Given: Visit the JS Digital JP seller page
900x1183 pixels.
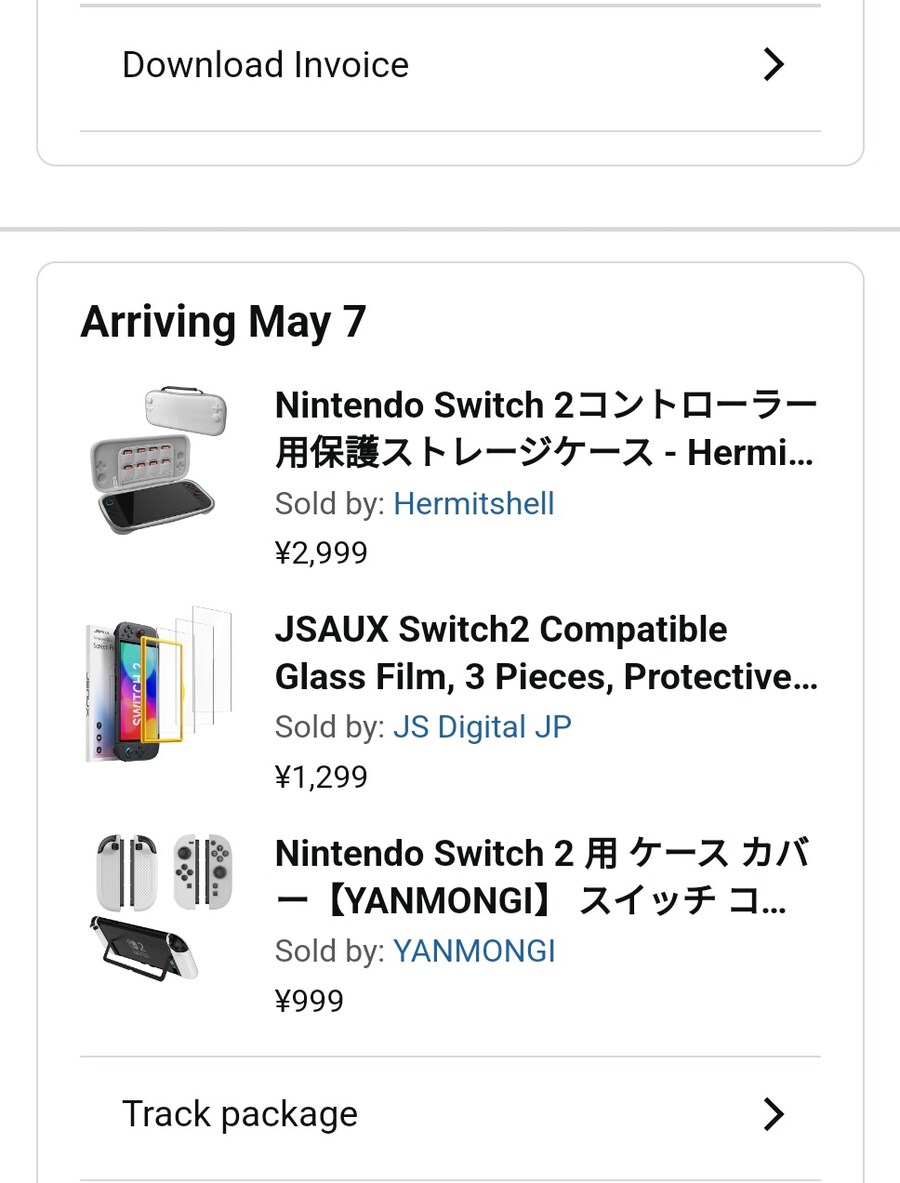Looking at the screenshot, I should coord(481,727).
